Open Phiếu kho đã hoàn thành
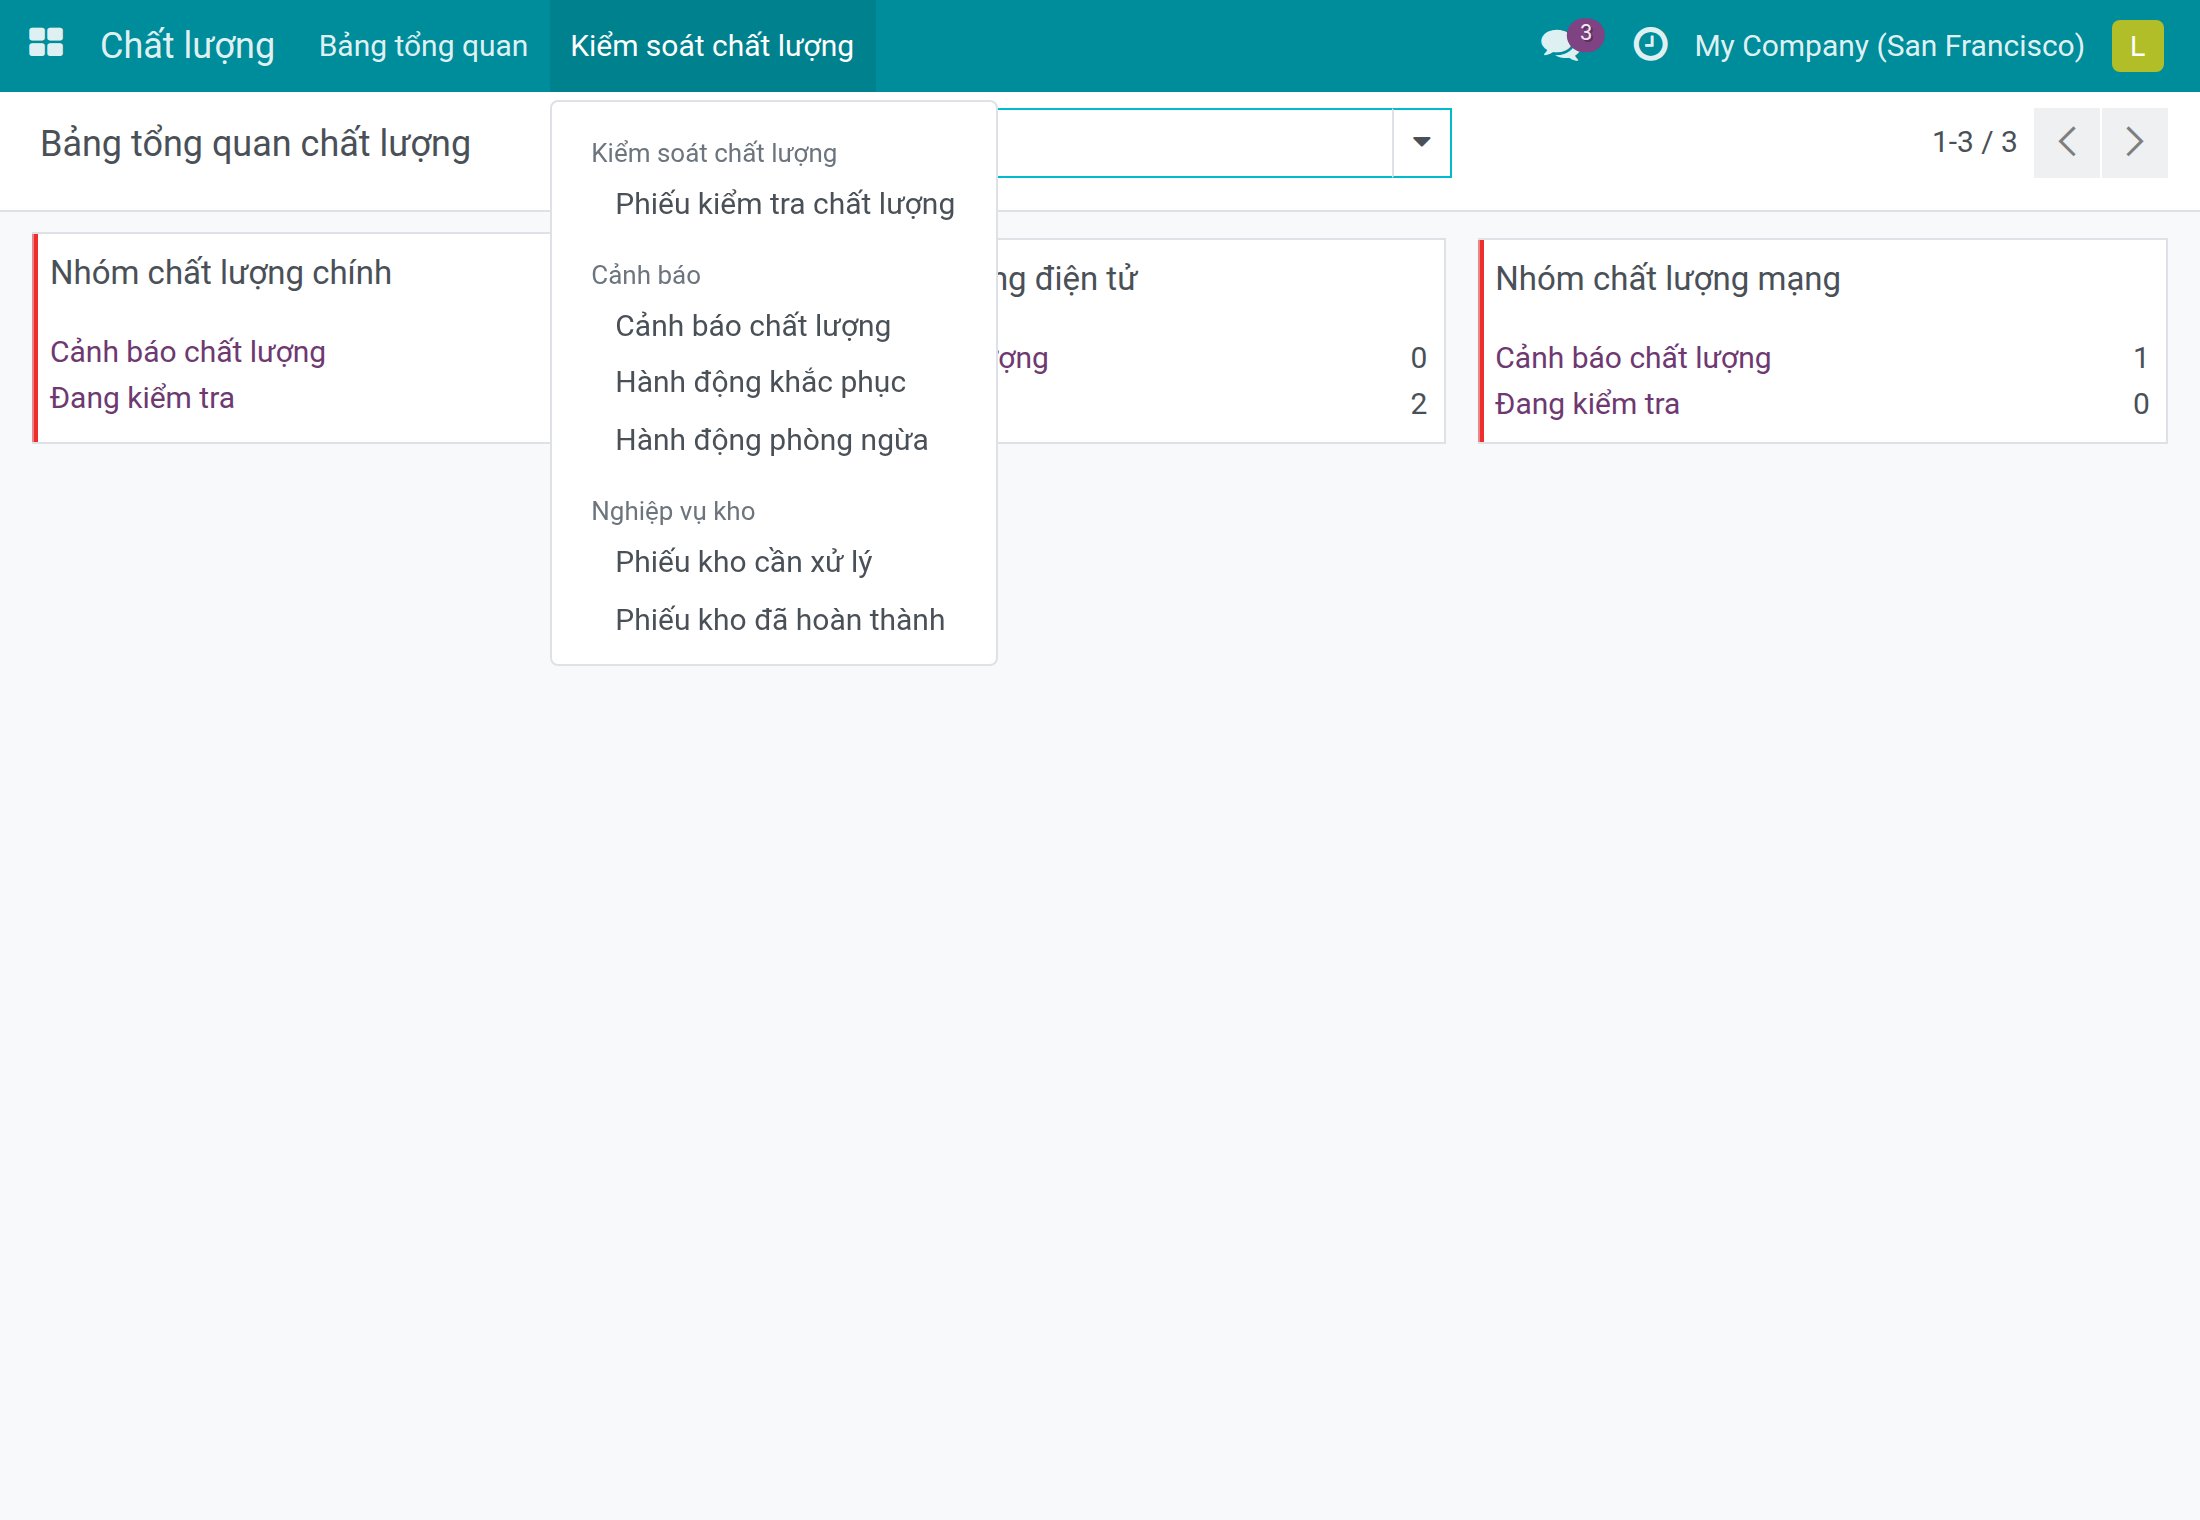This screenshot has height=1520, width=2200. (780, 620)
